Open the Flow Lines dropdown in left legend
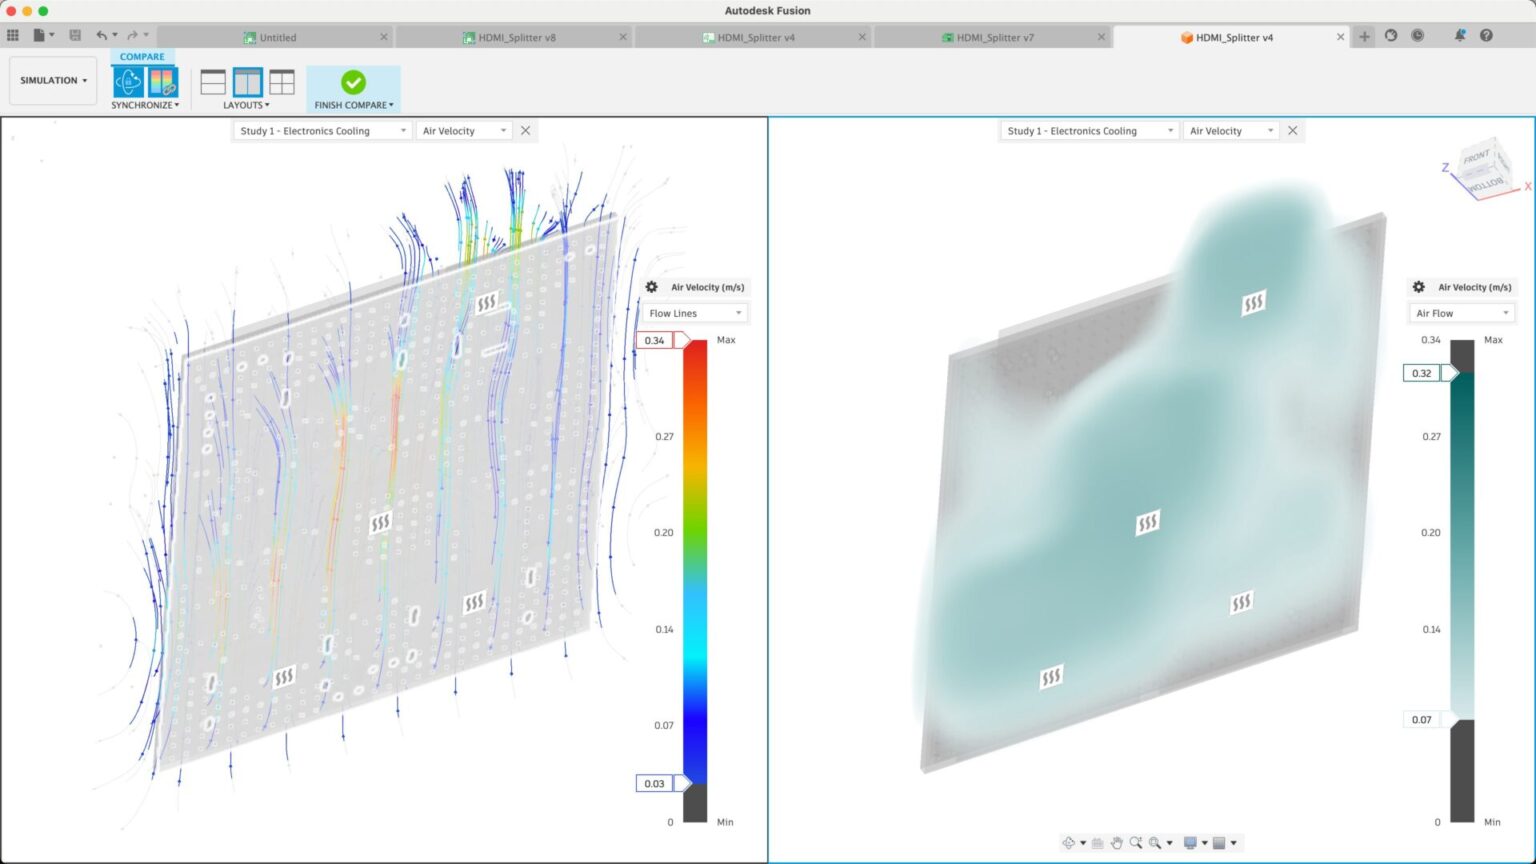The width and height of the screenshot is (1536, 864). pyautogui.click(x=694, y=312)
